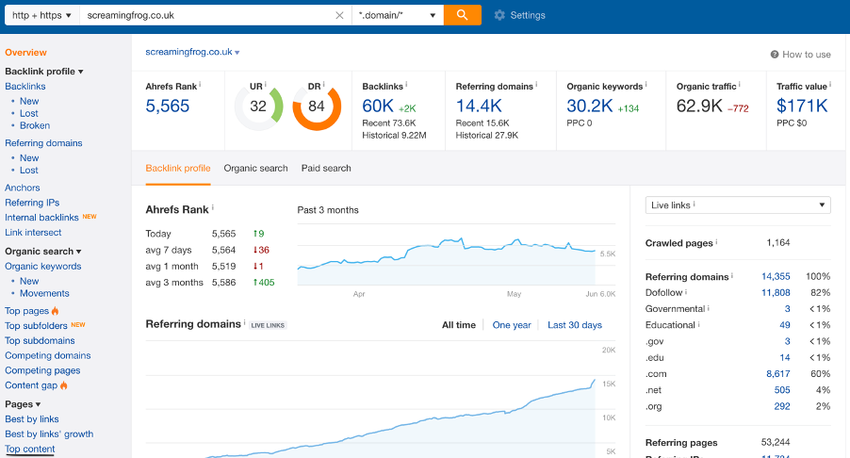The width and height of the screenshot is (850, 458).
Task: Click the Referring pages 53,244 value
Action: (x=775, y=442)
